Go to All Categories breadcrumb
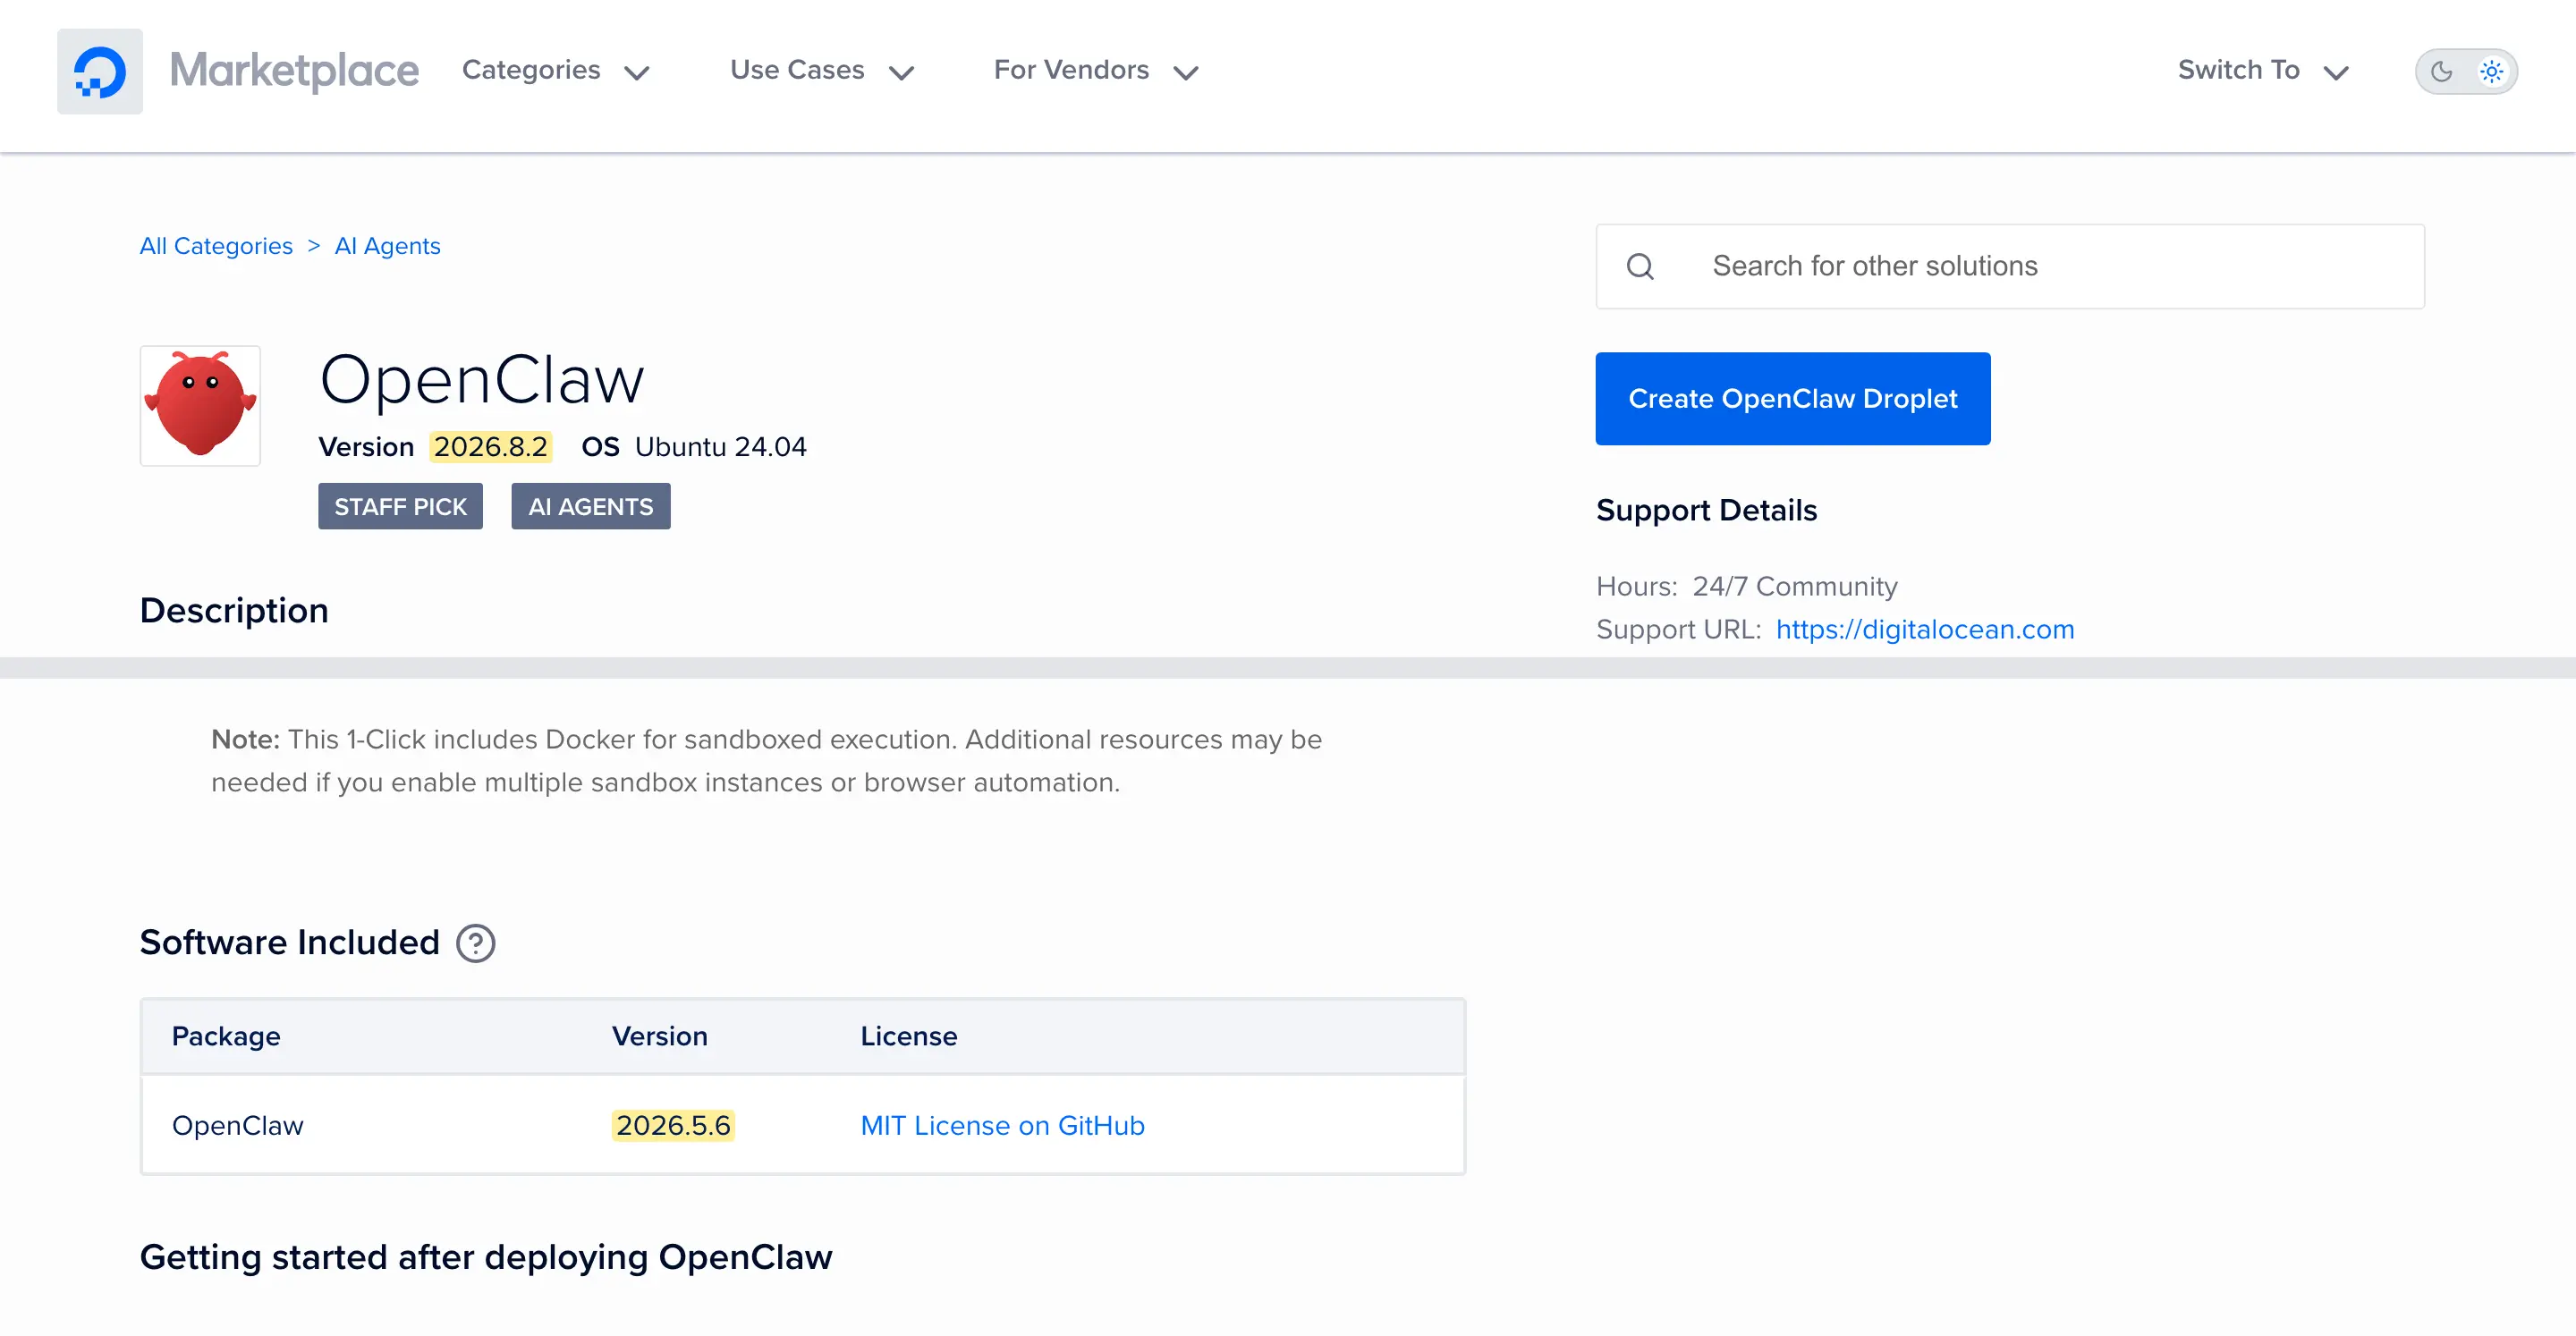2576x1336 pixels. [216, 246]
